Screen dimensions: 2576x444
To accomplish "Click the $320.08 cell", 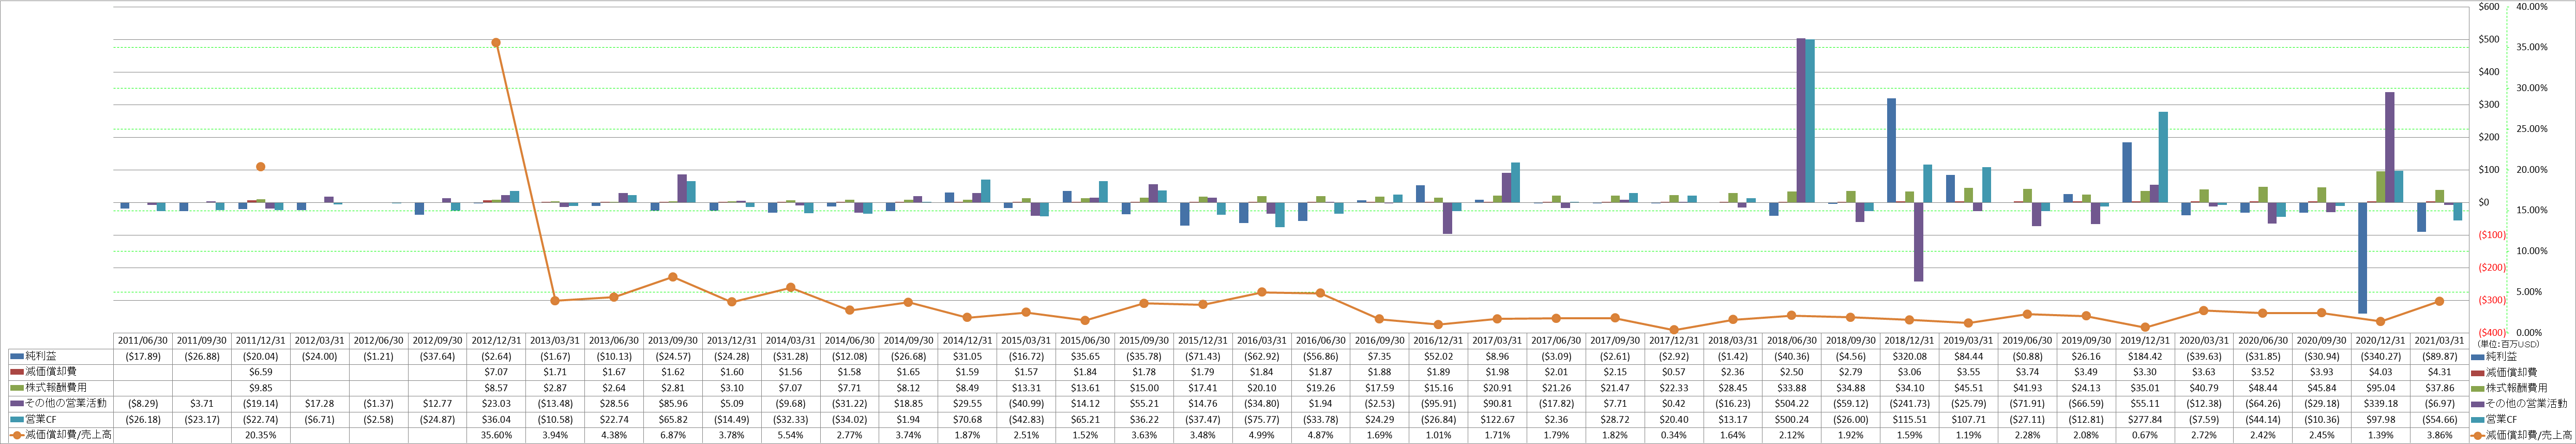I will (x=1909, y=356).
